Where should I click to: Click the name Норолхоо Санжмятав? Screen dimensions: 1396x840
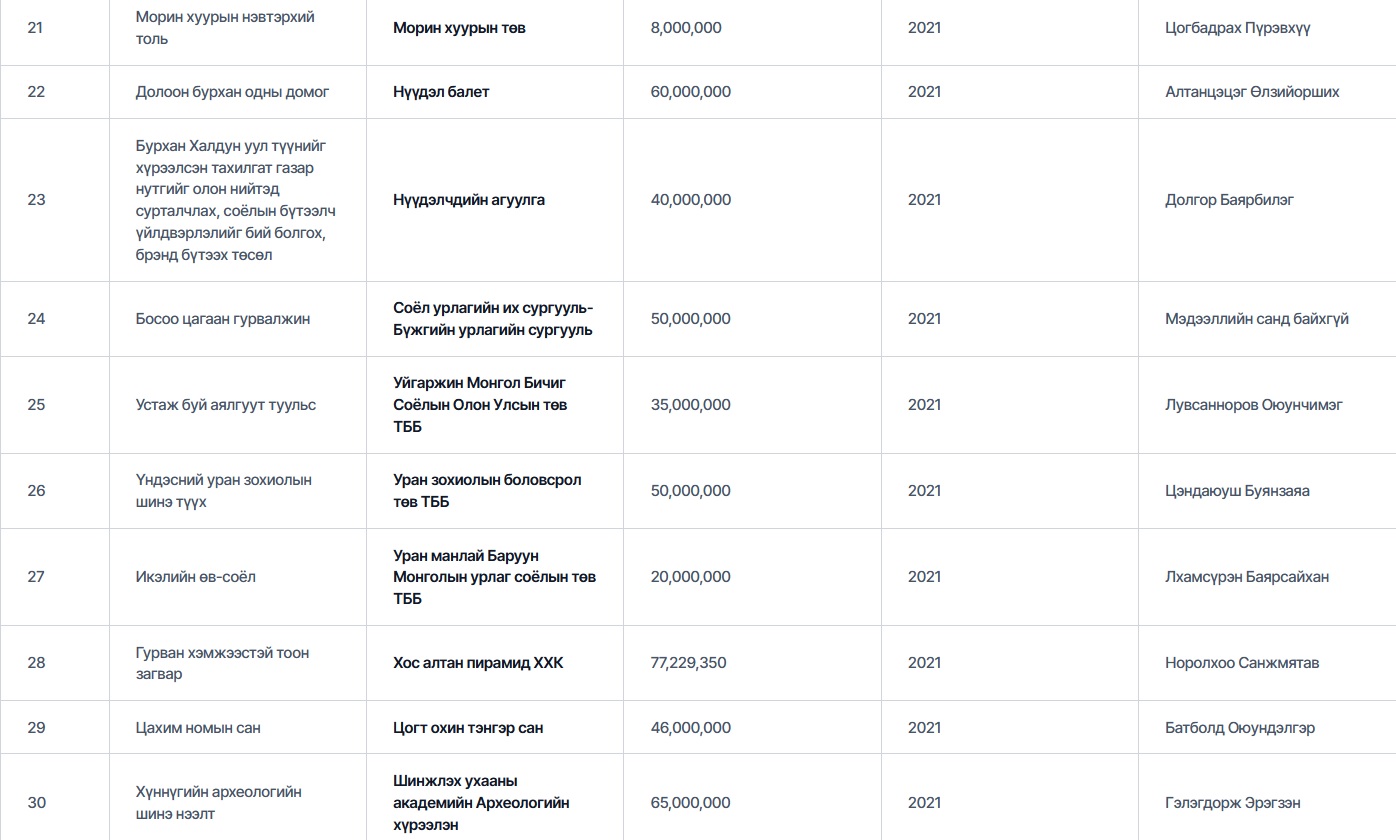pos(1241,663)
